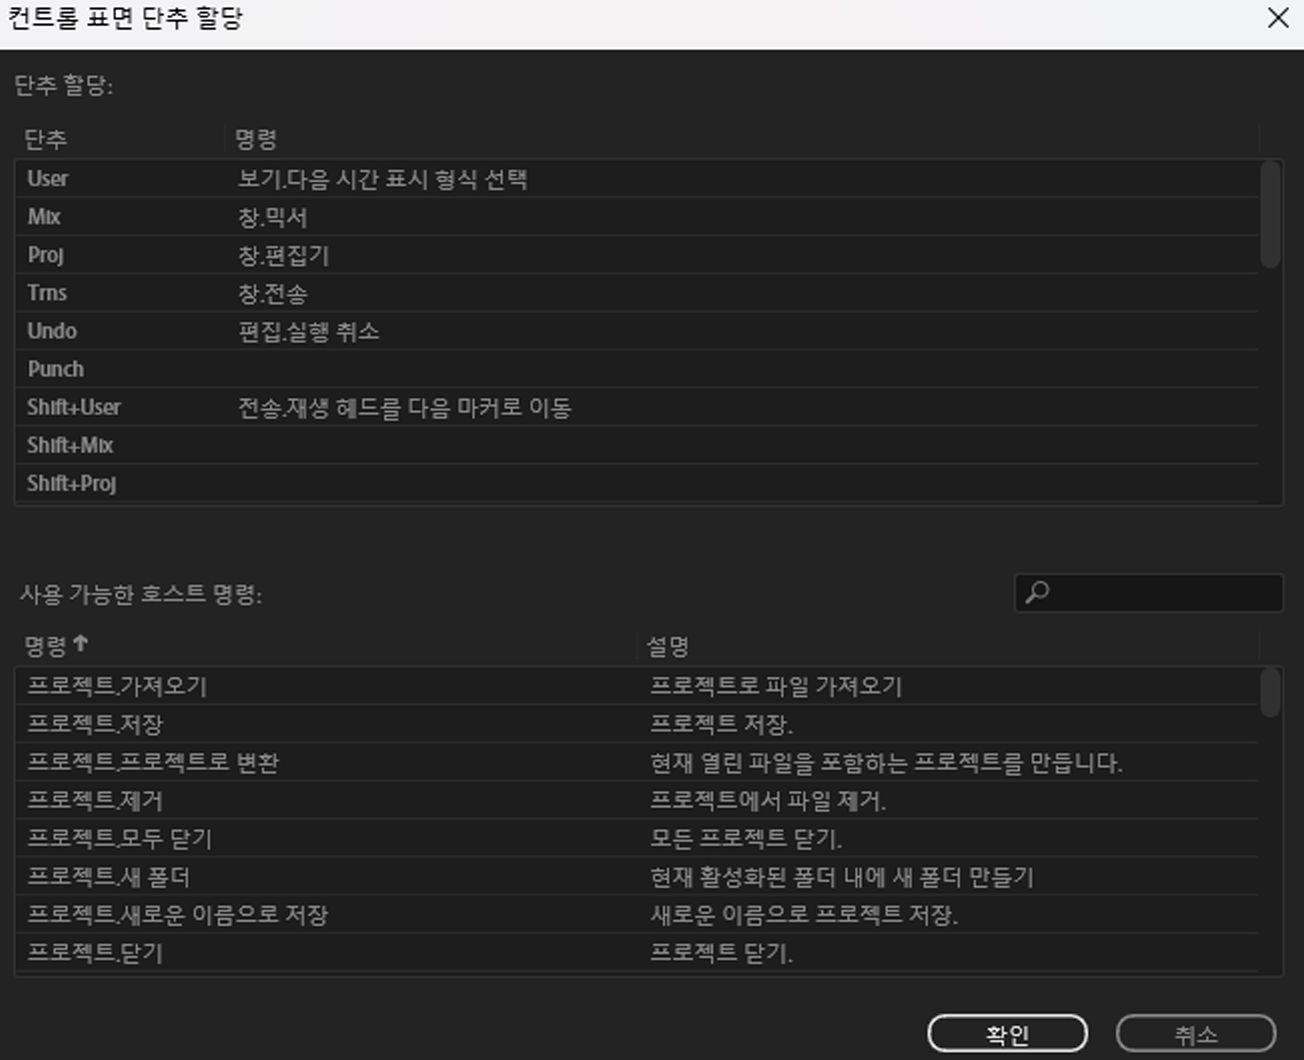1304x1060 pixels.
Task: Click description 모든 프로젝트 닫기.
Action: point(746,838)
